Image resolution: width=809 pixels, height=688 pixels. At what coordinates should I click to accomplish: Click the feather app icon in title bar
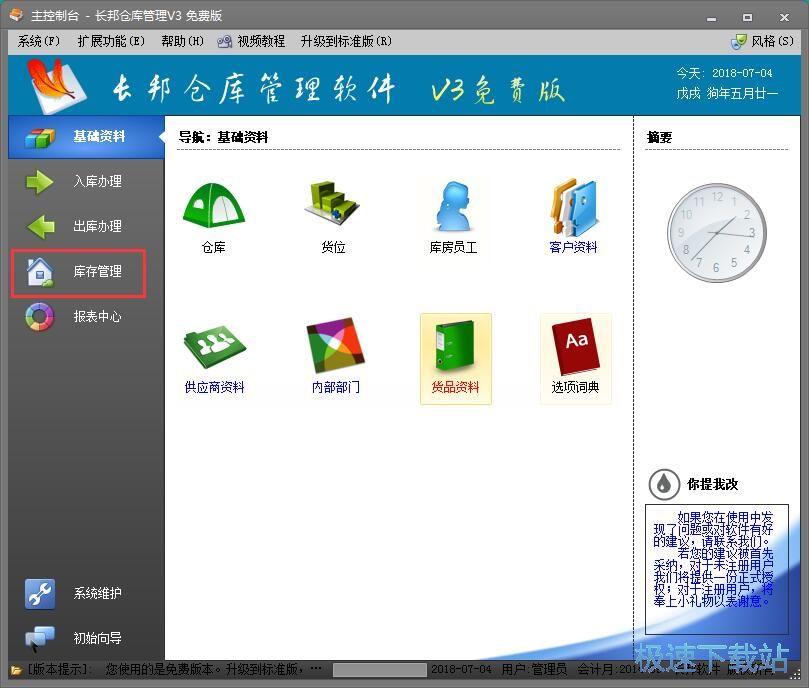[17, 15]
